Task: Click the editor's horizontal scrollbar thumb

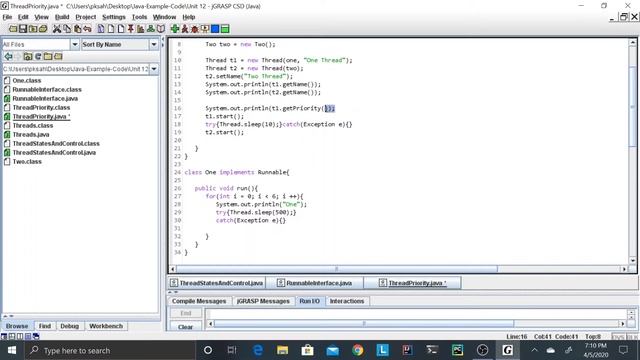Action: pos(337,269)
